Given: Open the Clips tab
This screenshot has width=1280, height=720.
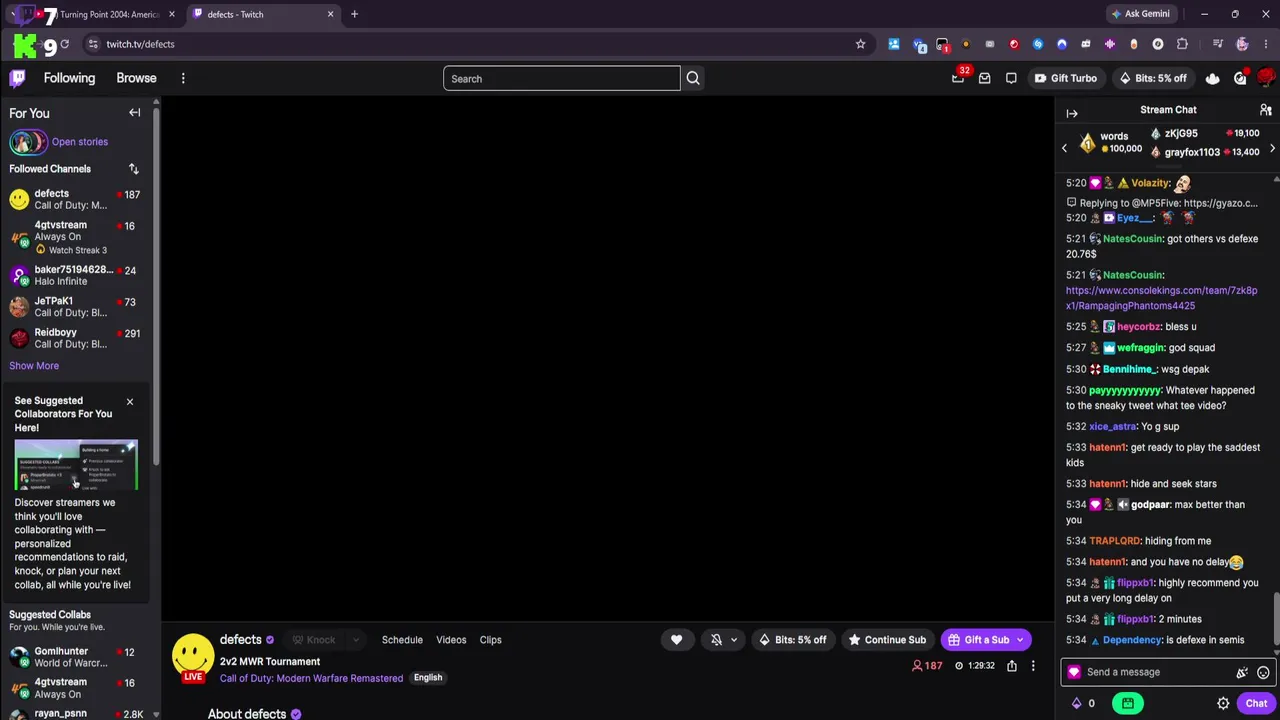Looking at the screenshot, I should 490,640.
